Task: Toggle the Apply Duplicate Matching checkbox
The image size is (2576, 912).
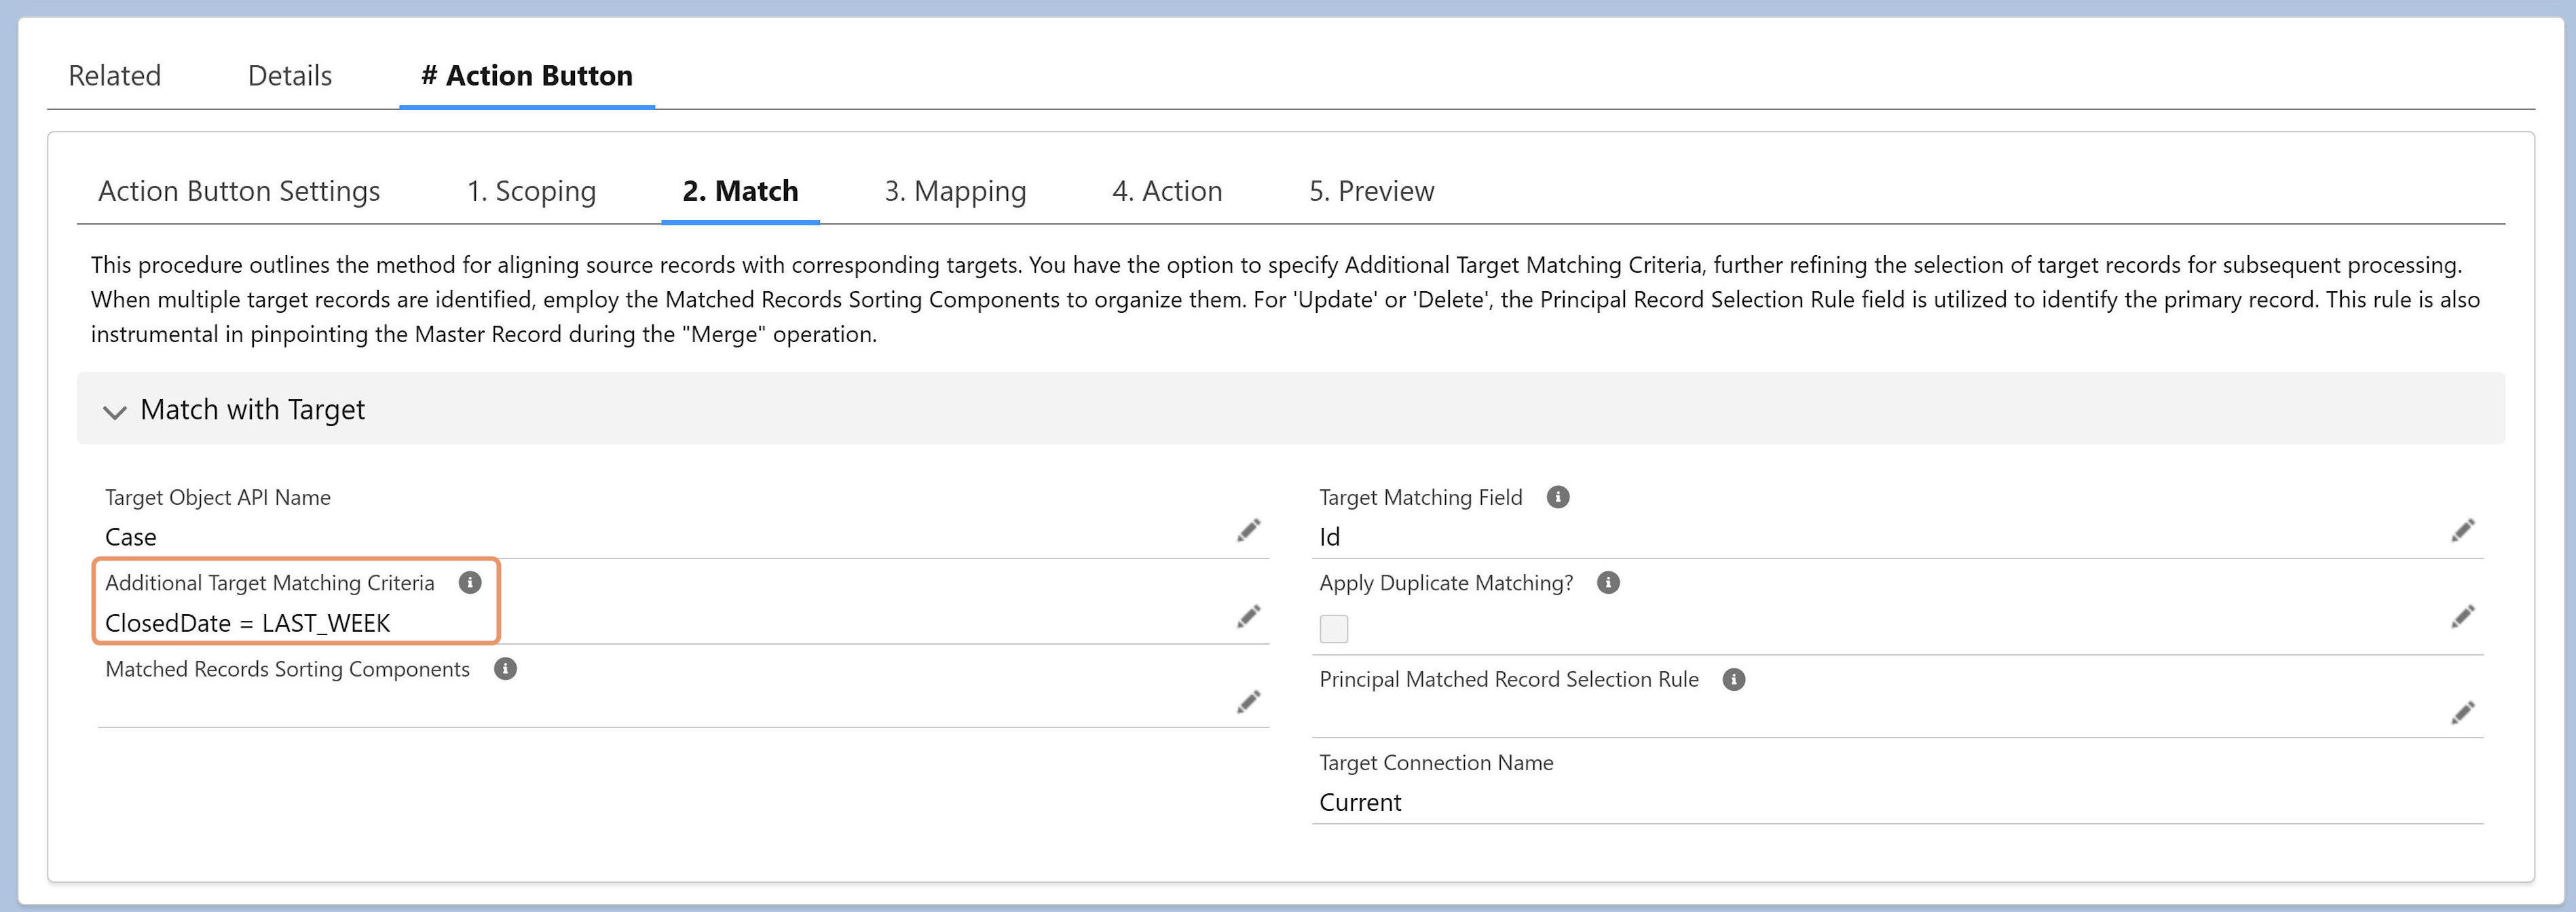Action: 1334,629
